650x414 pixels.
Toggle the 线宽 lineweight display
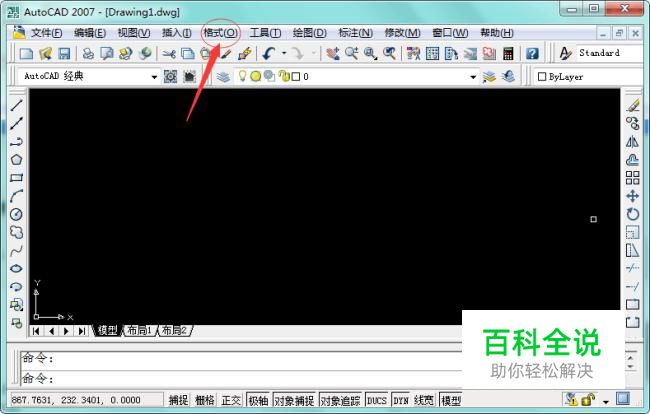pyautogui.click(x=424, y=400)
